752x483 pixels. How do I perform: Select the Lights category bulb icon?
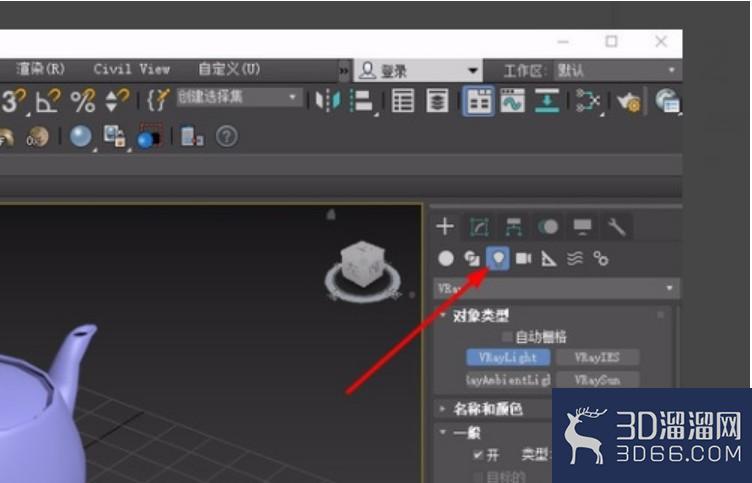(x=497, y=259)
